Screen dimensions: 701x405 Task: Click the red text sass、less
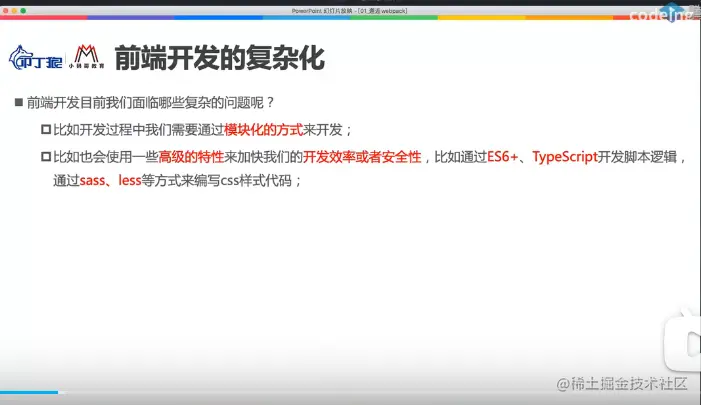coord(110,181)
